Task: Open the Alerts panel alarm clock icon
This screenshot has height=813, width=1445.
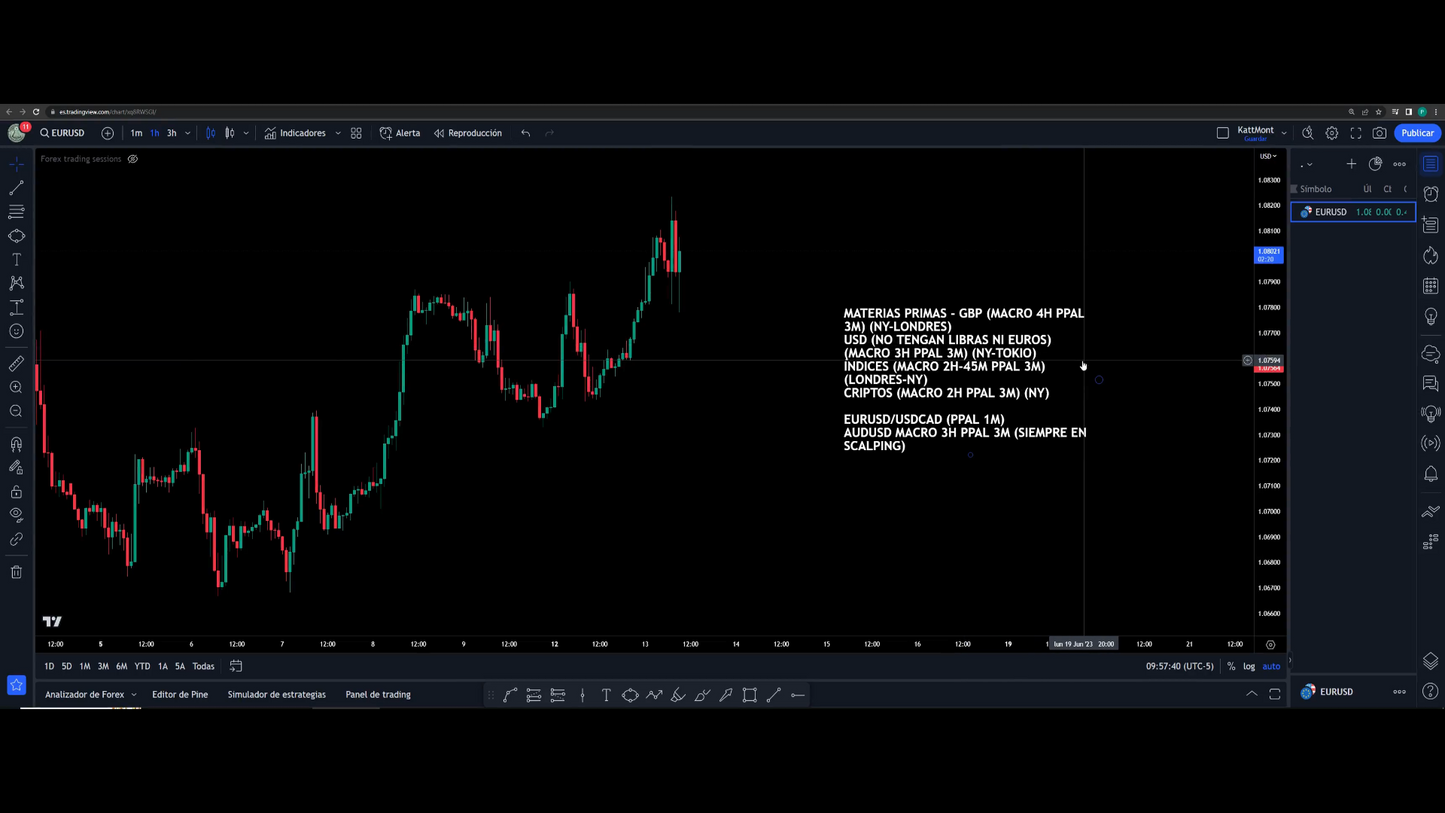Action: click(x=1431, y=194)
